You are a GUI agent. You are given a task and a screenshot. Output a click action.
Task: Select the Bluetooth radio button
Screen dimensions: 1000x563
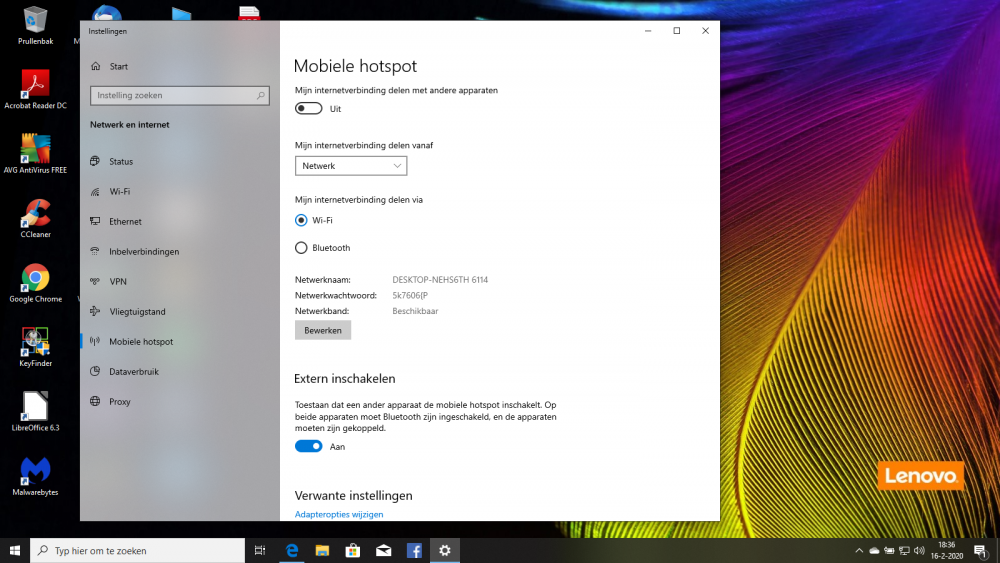pyautogui.click(x=301, y=248)
